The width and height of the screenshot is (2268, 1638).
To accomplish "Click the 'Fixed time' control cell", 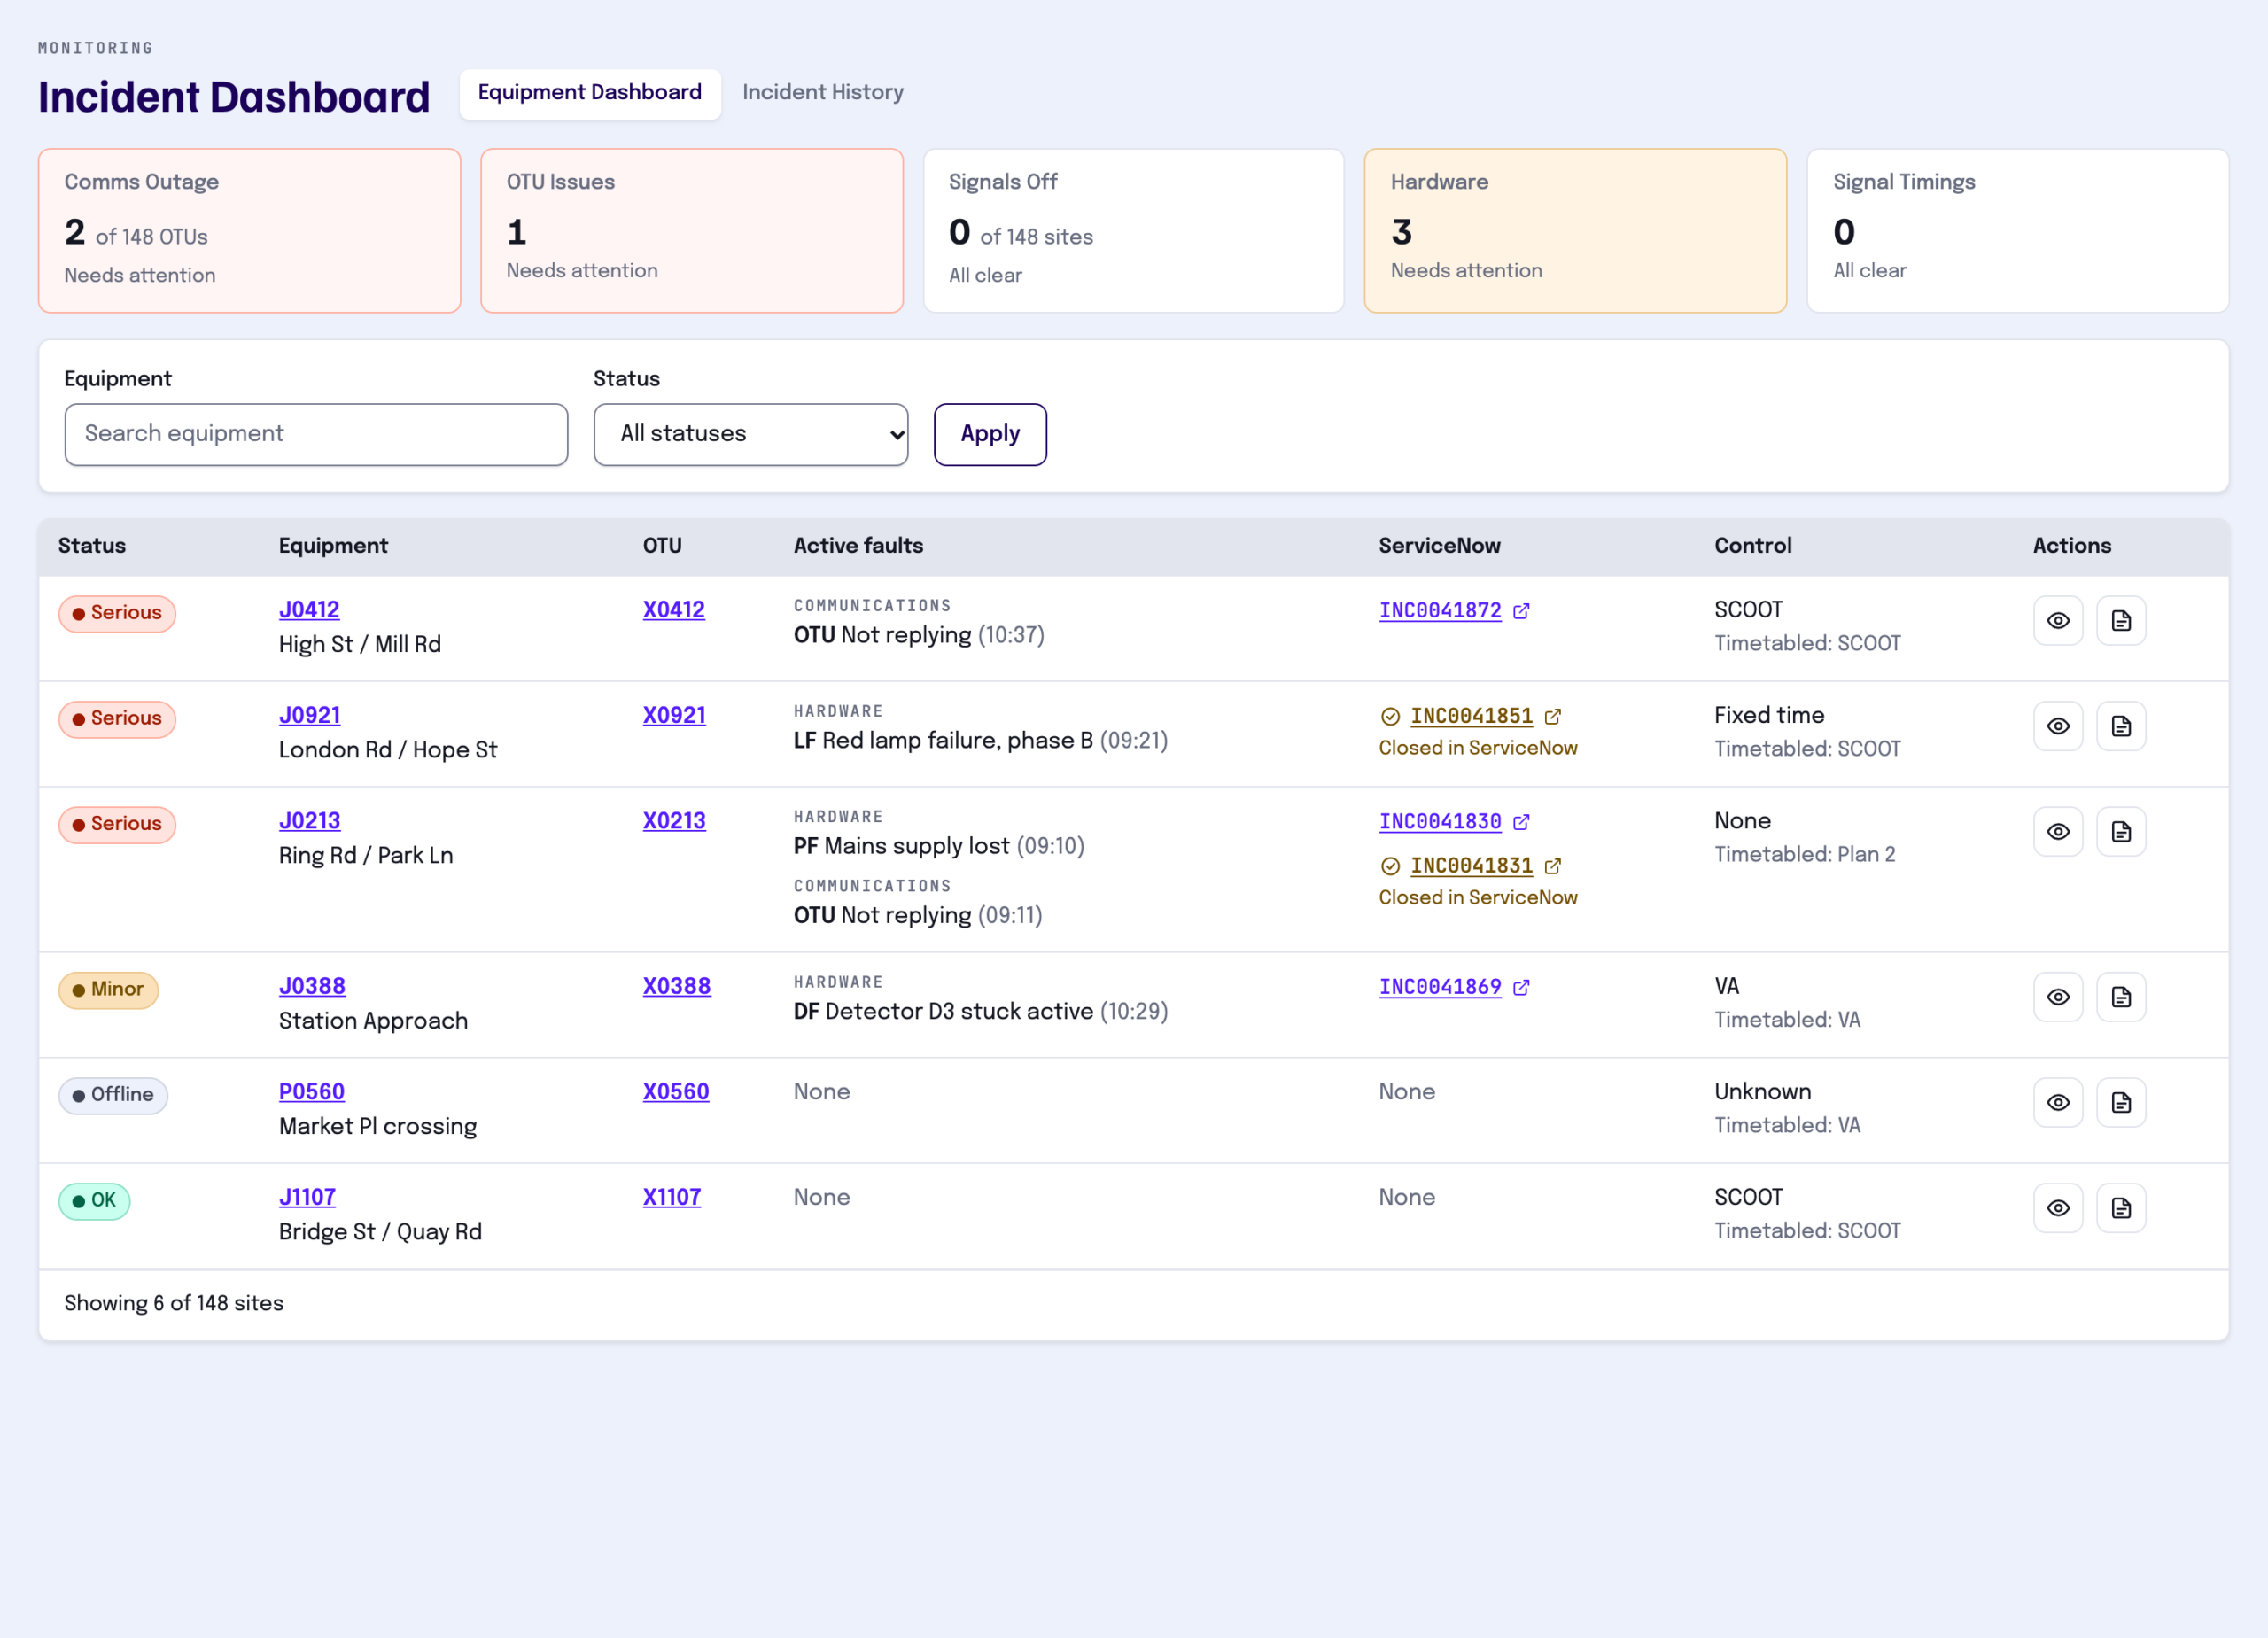I will click(x=1769, y=716).
